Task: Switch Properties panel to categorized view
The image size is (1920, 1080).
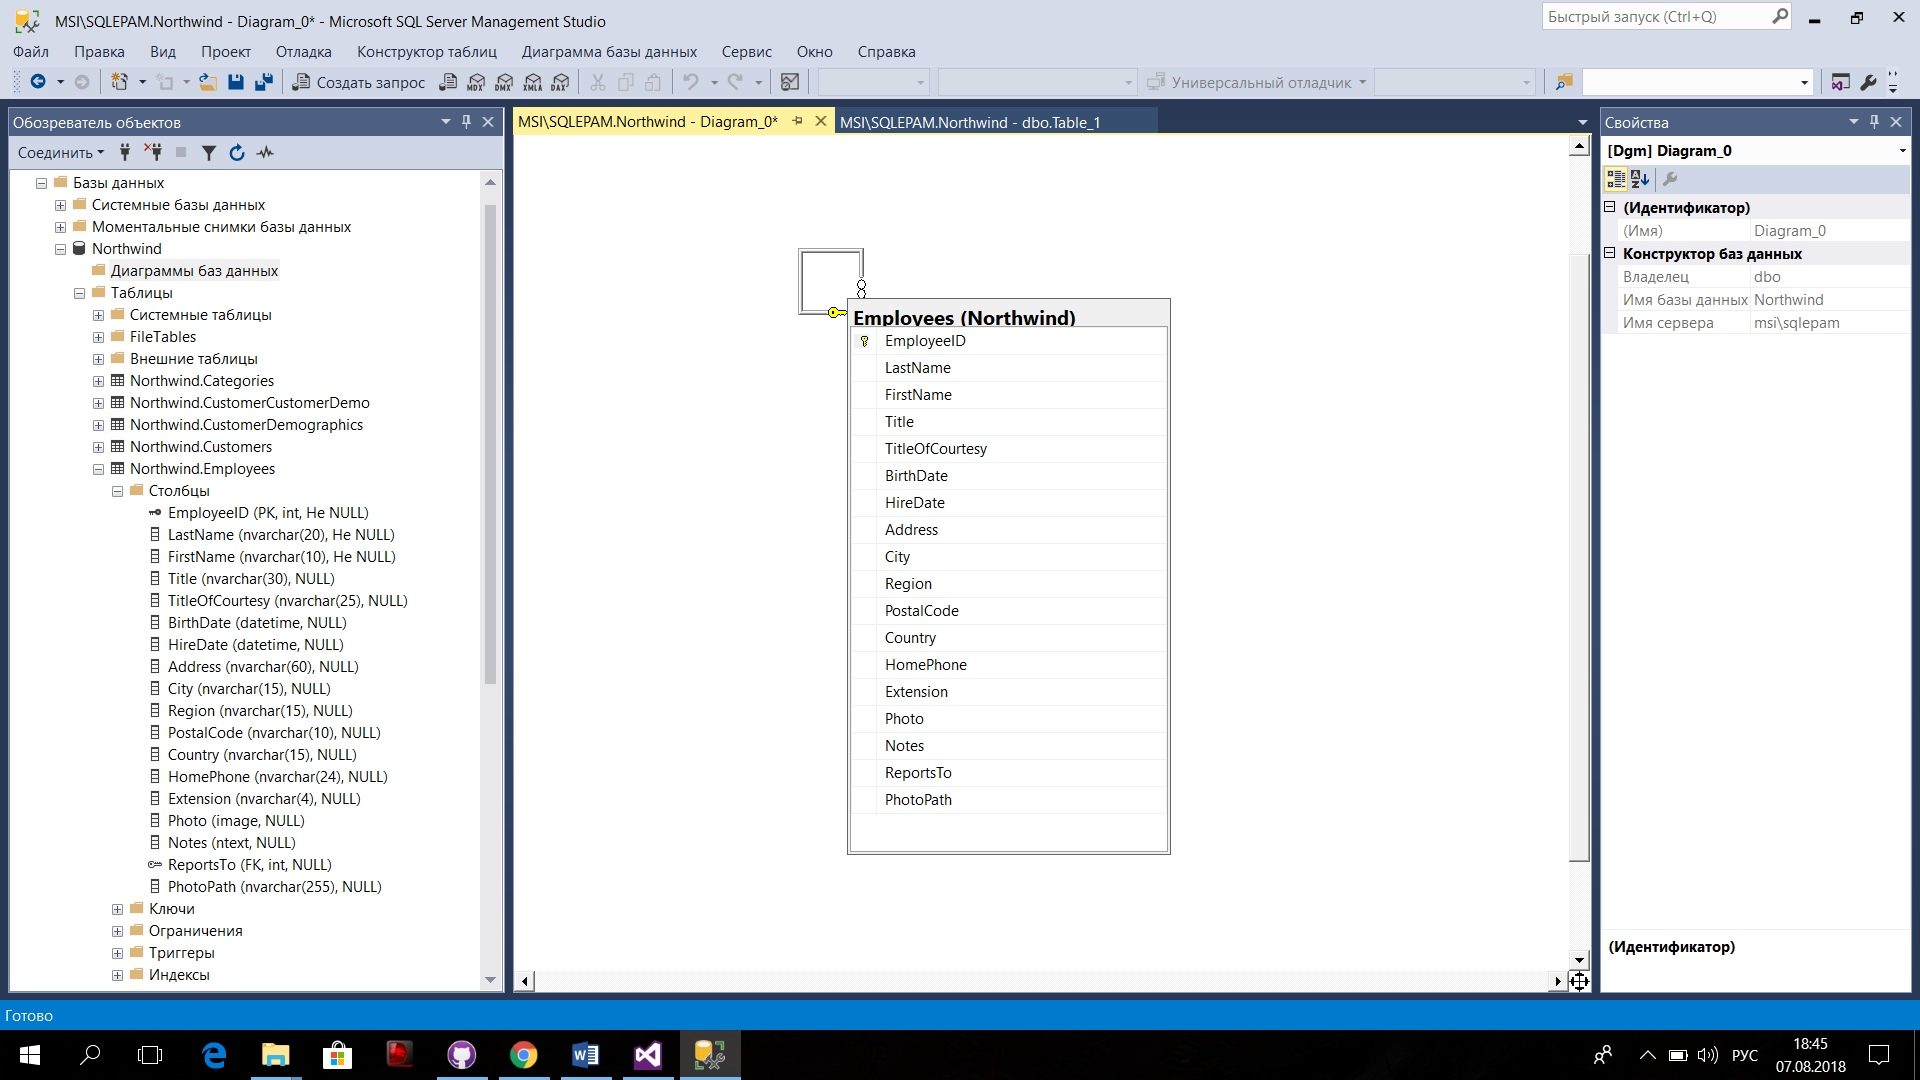Action: [x=1616, y=179]
